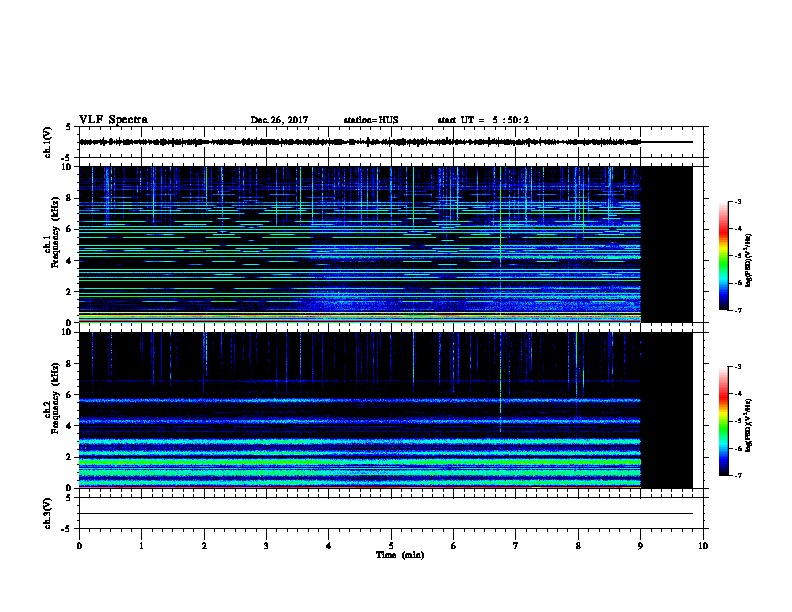Click the "-5" tick on ch.3(V) axis
The image size is (792, 612).
[67, 529]
